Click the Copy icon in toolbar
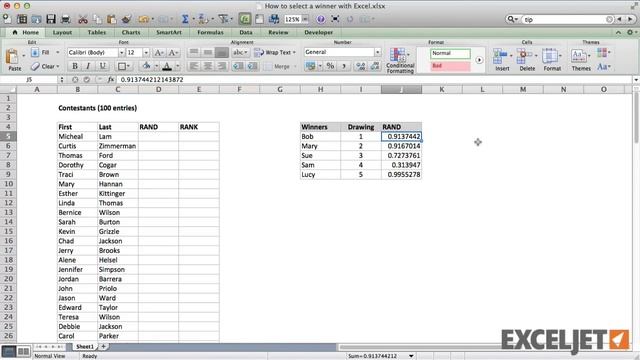Viewport: 640px width, 360px height. tap(97, 19)
